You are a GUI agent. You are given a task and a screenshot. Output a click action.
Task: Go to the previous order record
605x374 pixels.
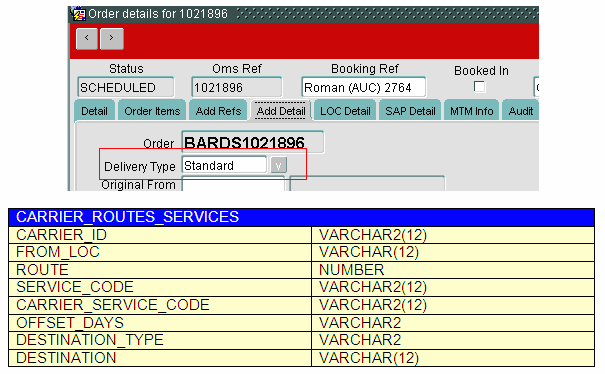[x=87, y=39]
